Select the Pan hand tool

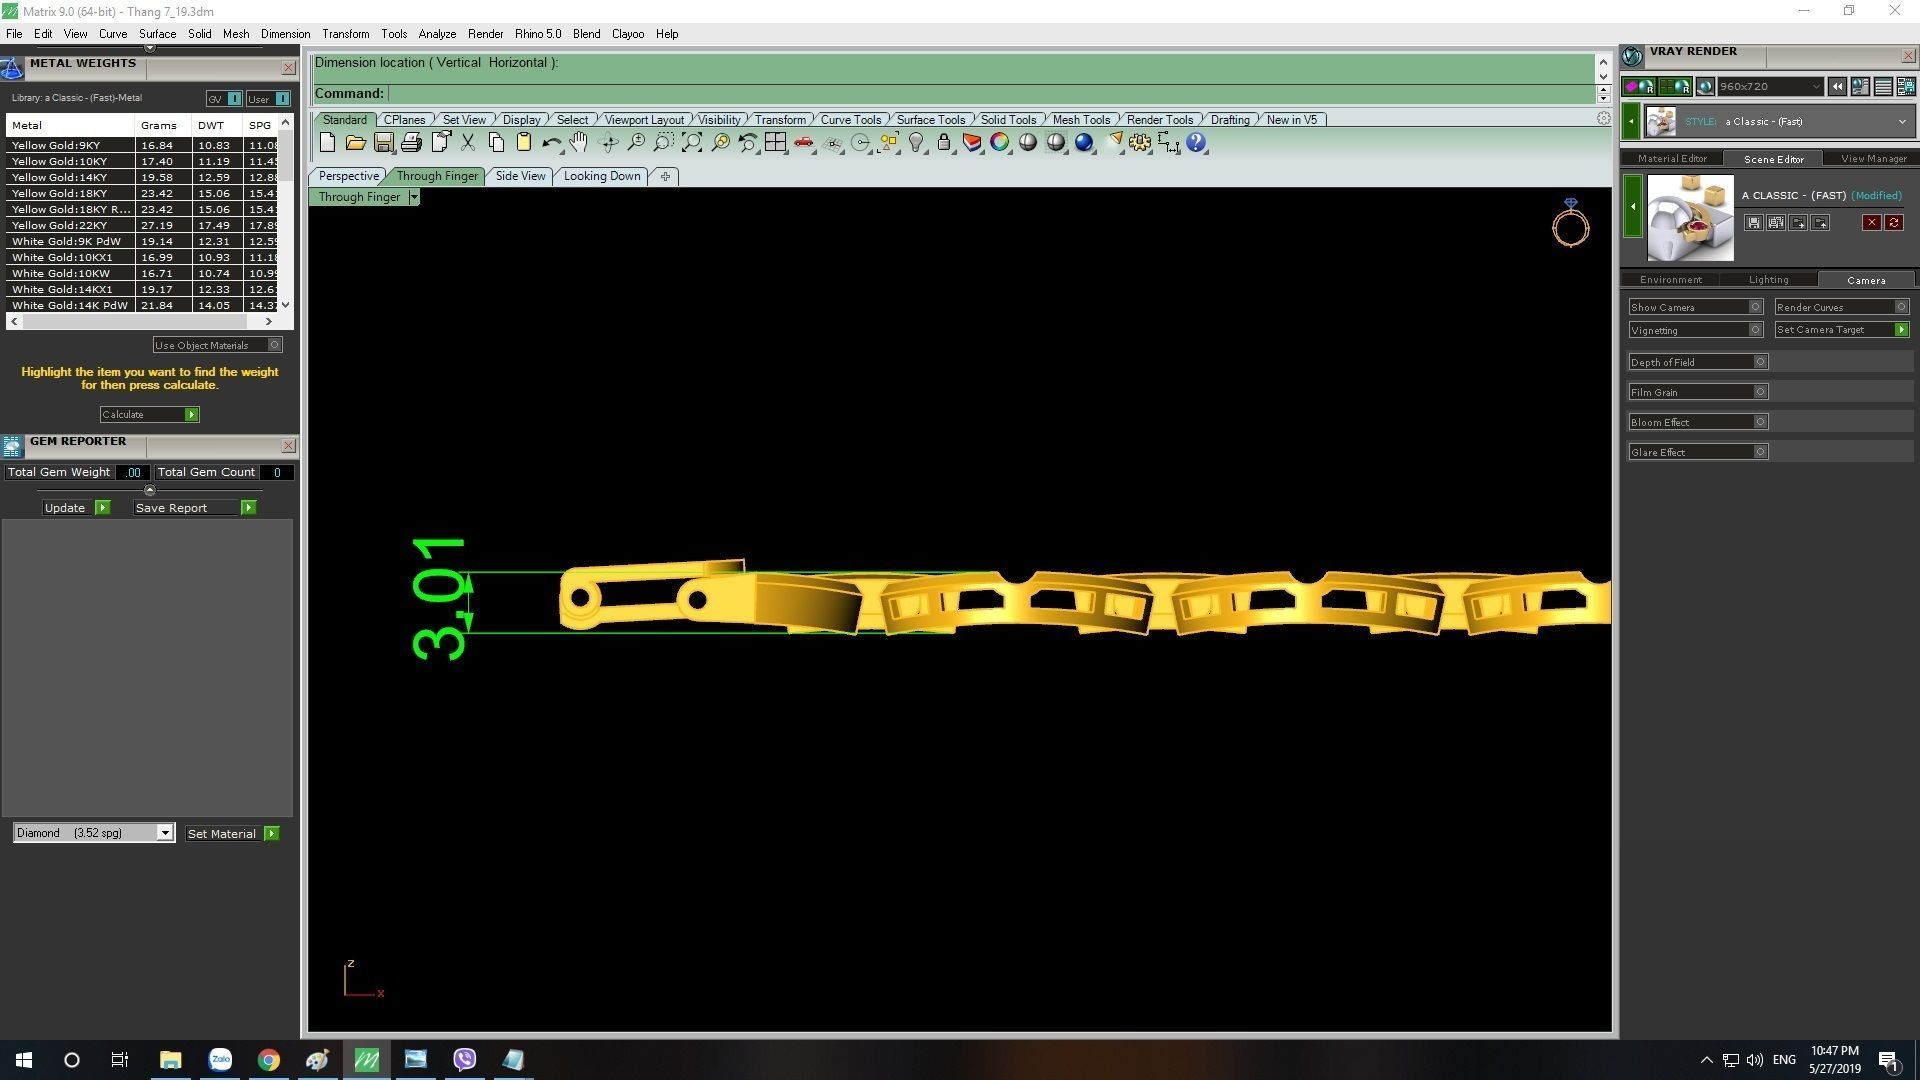[579, 143]
